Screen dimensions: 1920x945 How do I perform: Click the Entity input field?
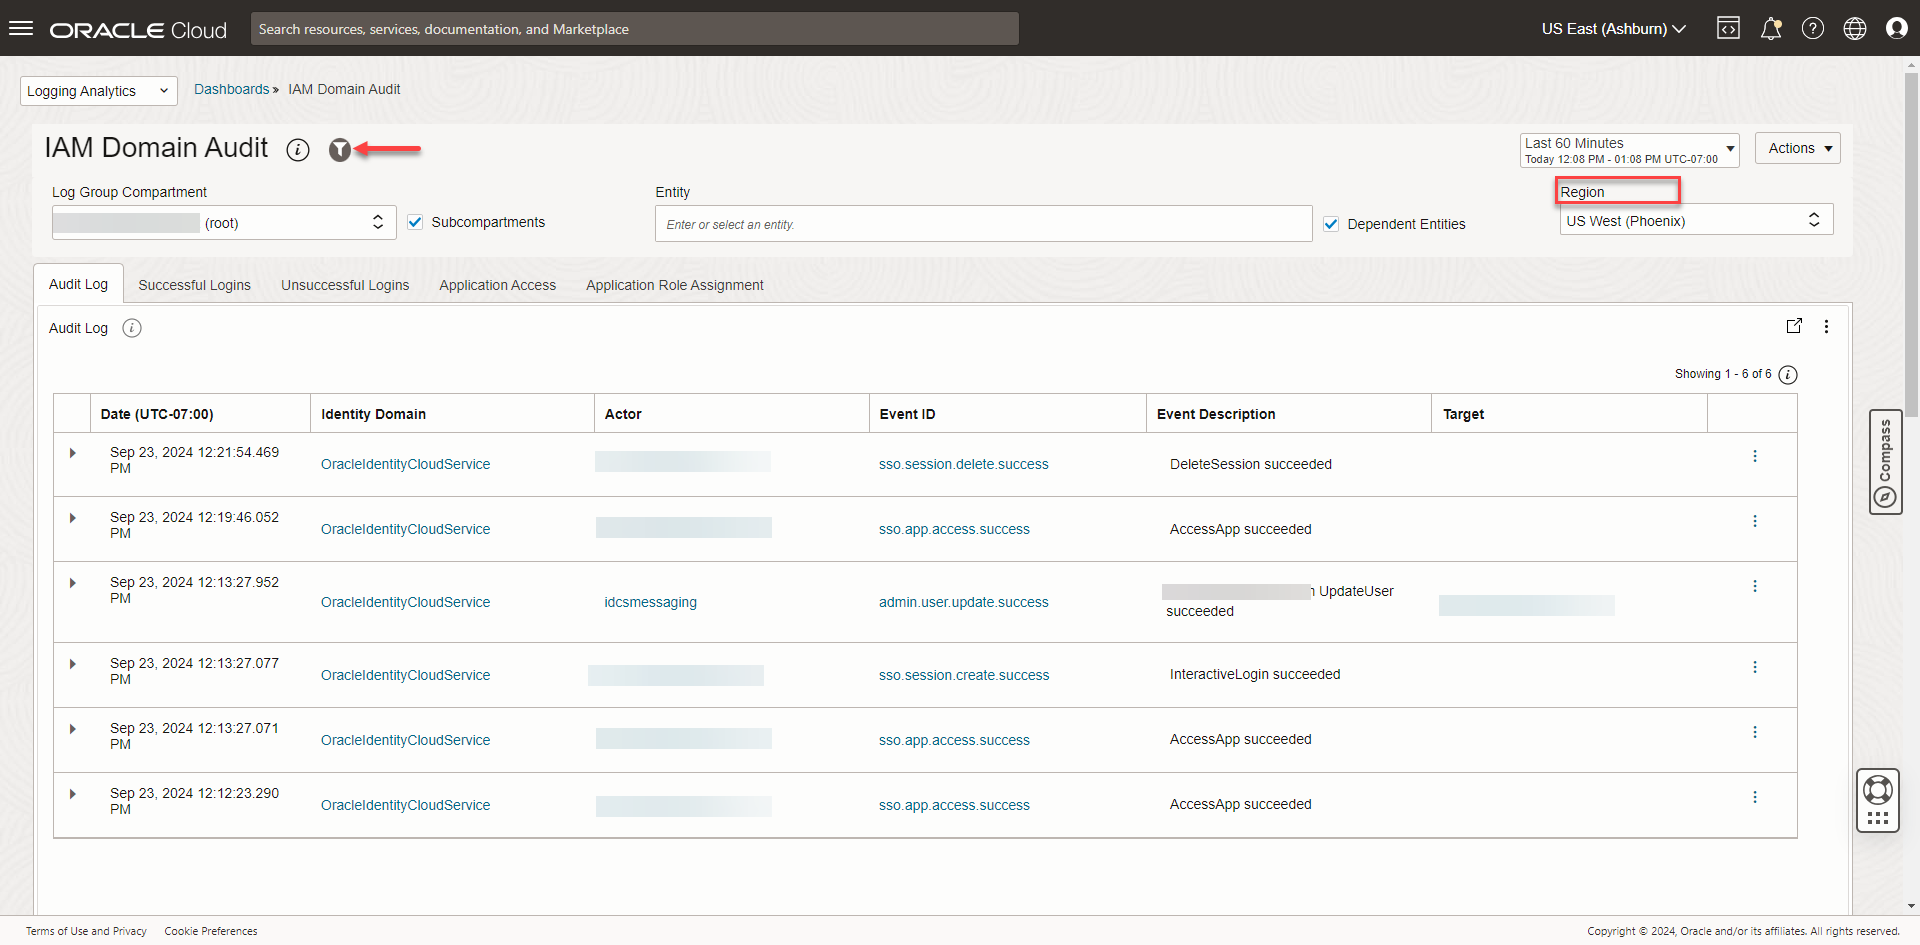[x=983, y=224]
